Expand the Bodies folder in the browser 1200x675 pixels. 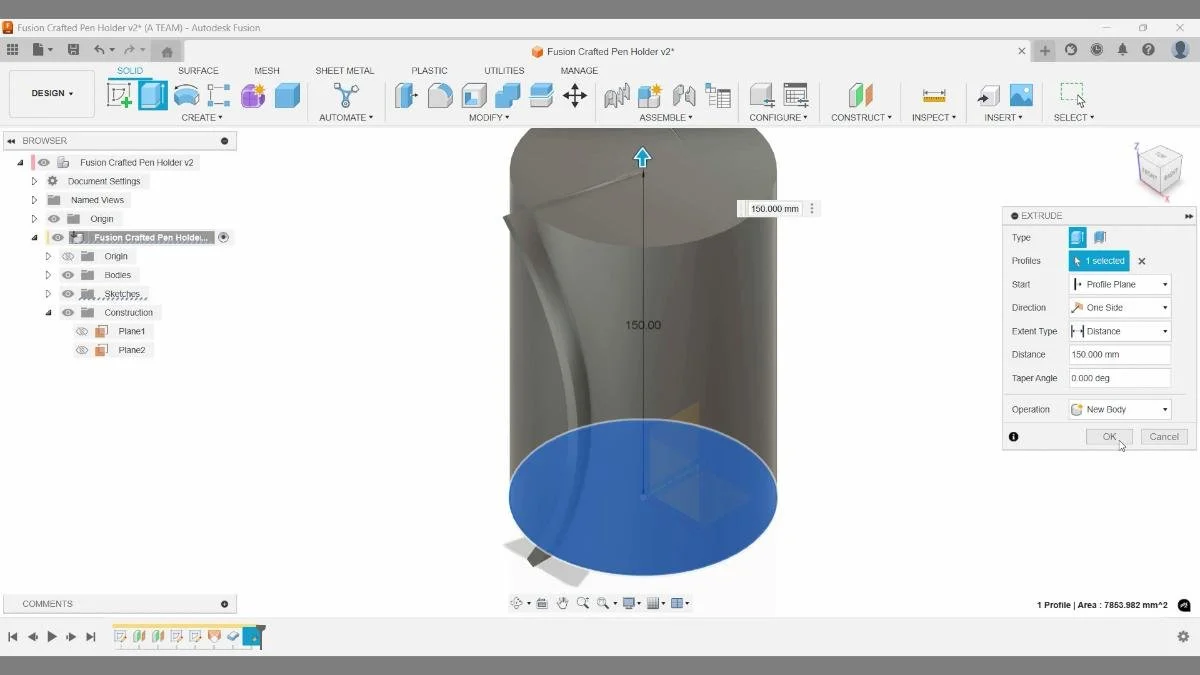(x=47, y=274)
